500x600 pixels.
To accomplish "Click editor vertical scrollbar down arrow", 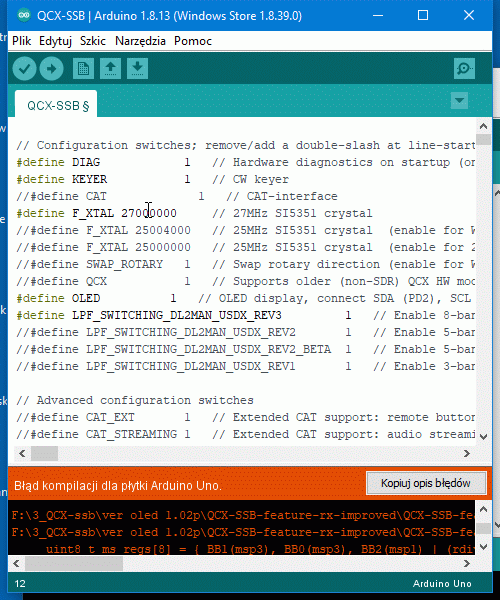I will pyautogui.click(x=483, y=437).
